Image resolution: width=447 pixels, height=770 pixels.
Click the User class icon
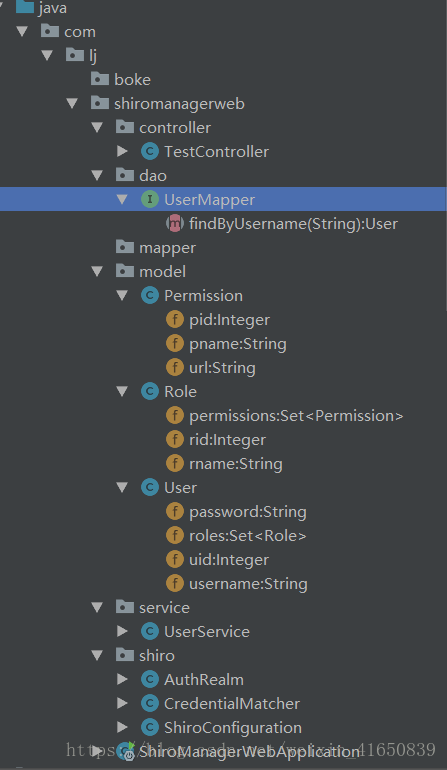[x=150, y=488]
